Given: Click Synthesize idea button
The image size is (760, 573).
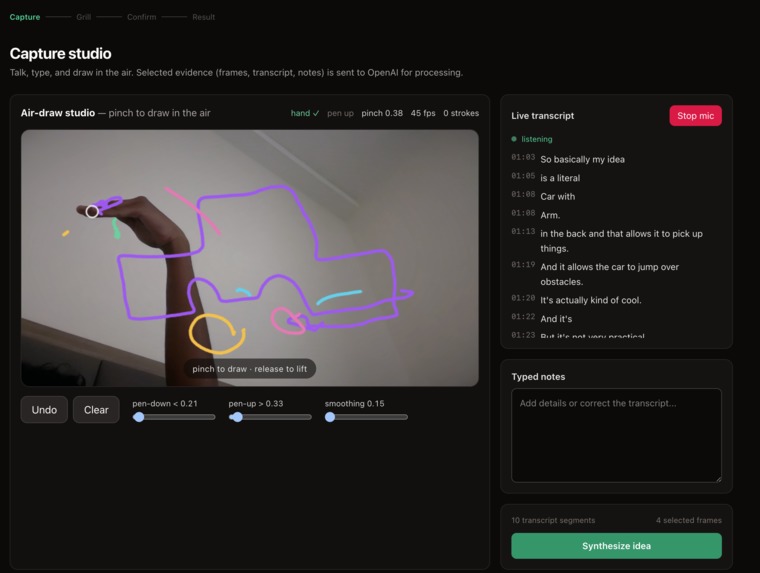Looking at the screenshot, I should coord(616,546).
